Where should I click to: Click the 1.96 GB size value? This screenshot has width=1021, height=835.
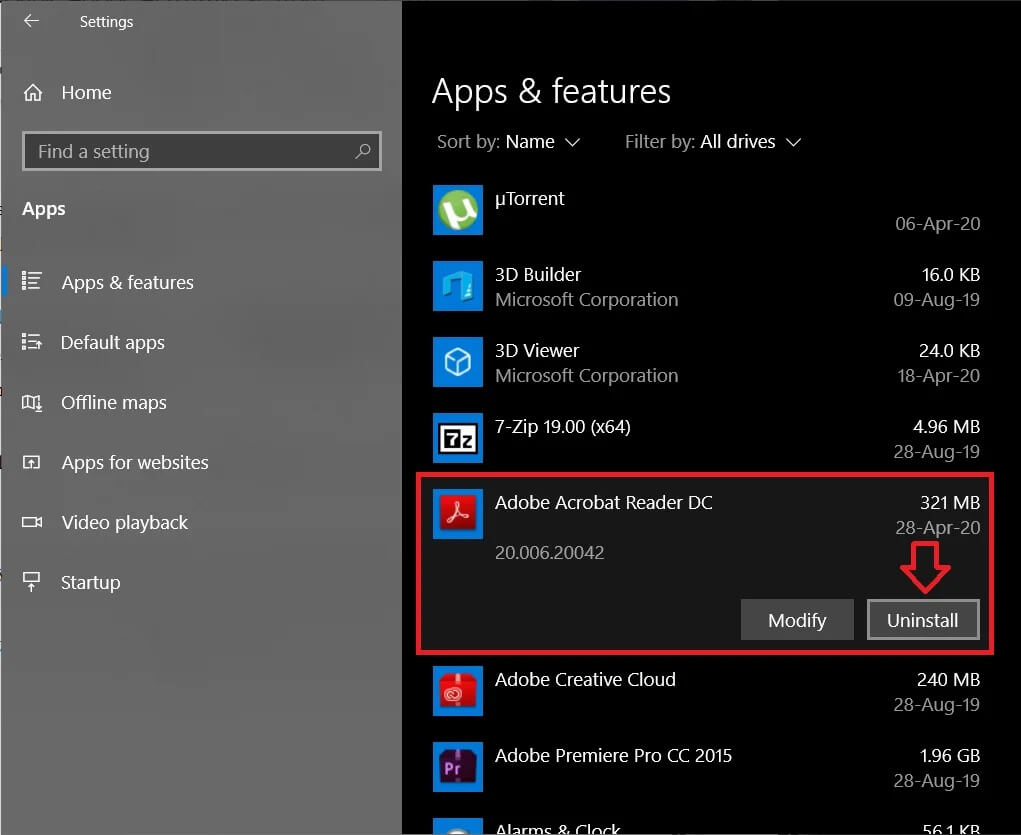coord(950,756)
